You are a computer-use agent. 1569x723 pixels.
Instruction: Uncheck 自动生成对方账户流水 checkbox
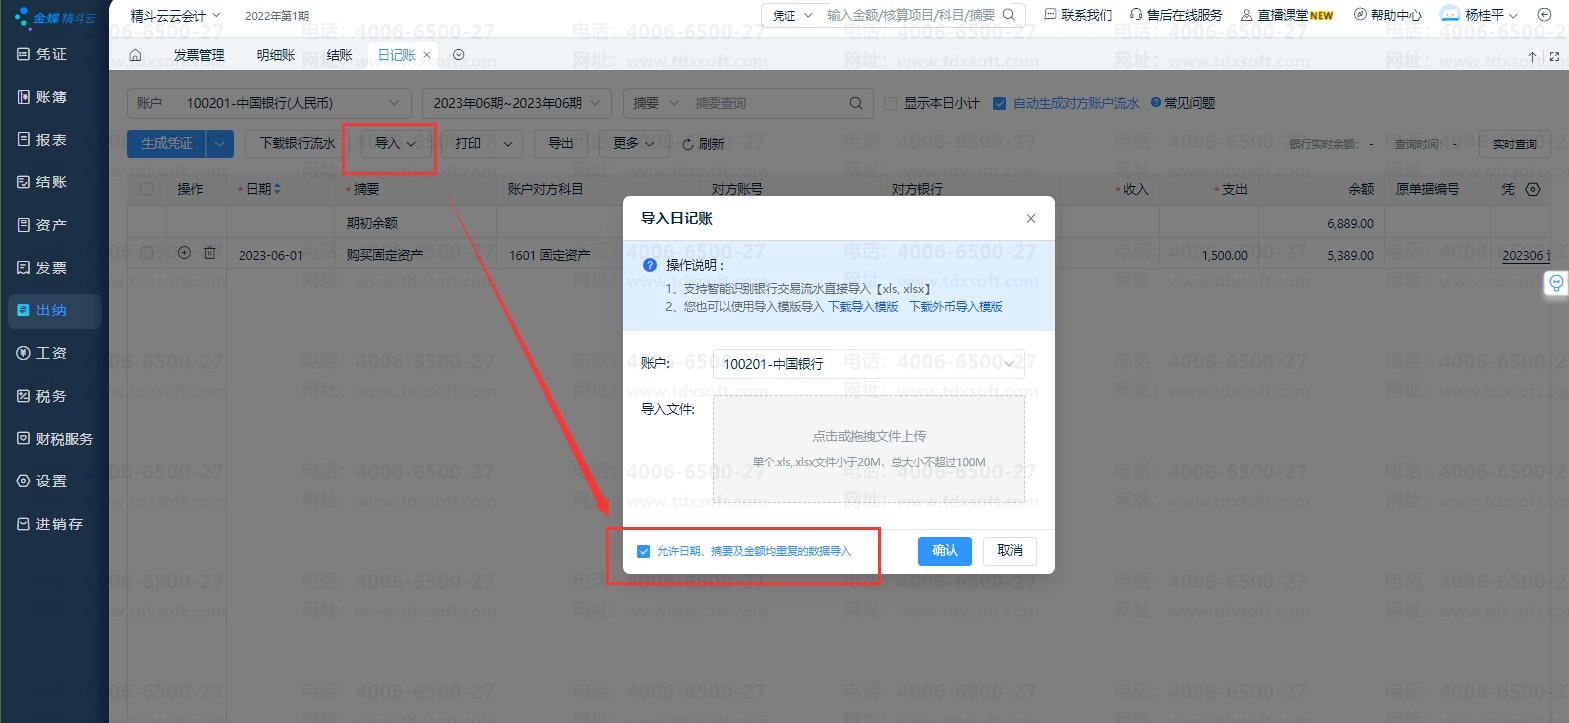[x=999, y=103]
